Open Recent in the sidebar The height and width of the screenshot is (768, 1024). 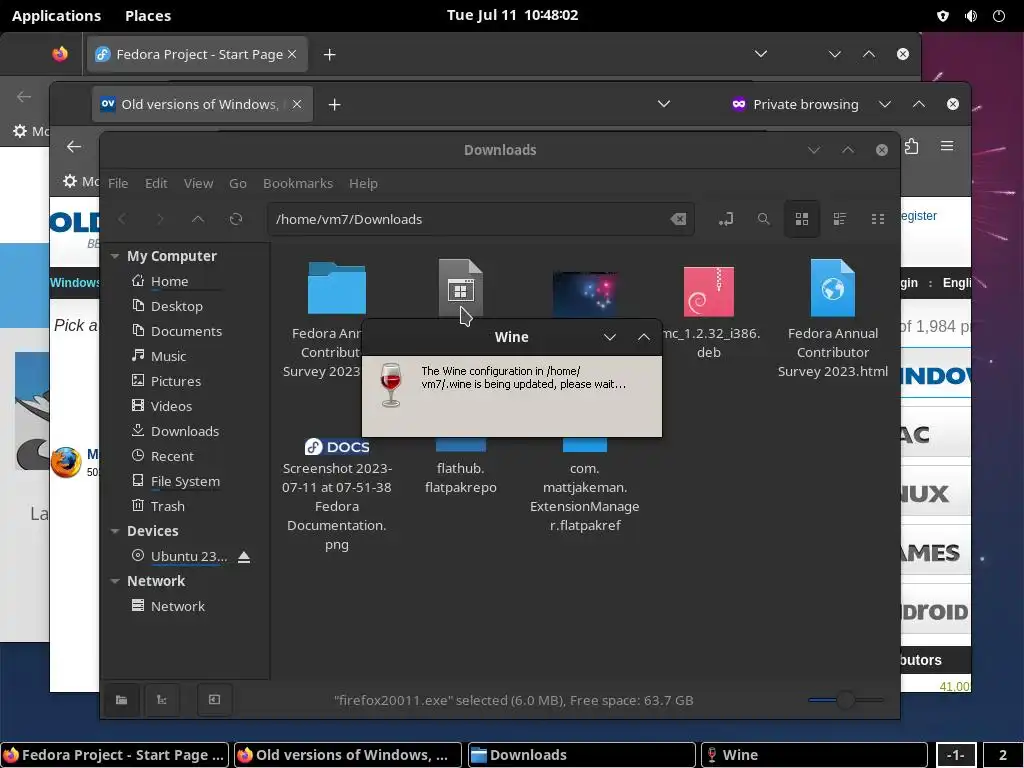point(172,456)
